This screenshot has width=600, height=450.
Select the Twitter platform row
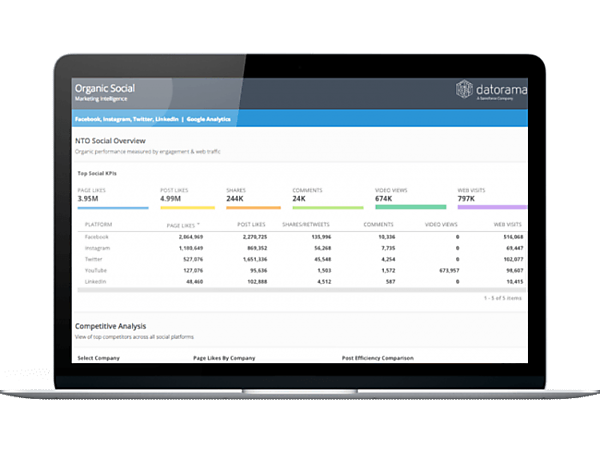[x=302, y=259]
